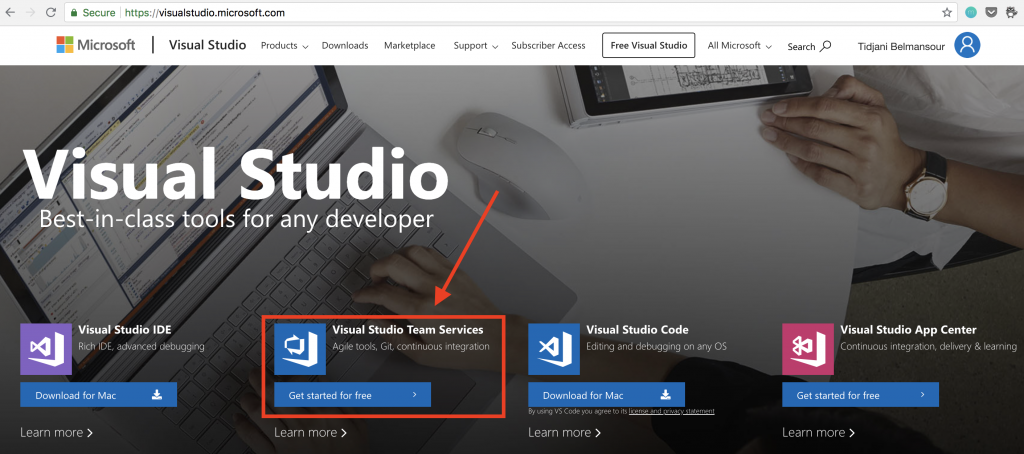Open the Marketplace menu item
The height and width of the screenshot is (454, 1024).
click(409, 46)
